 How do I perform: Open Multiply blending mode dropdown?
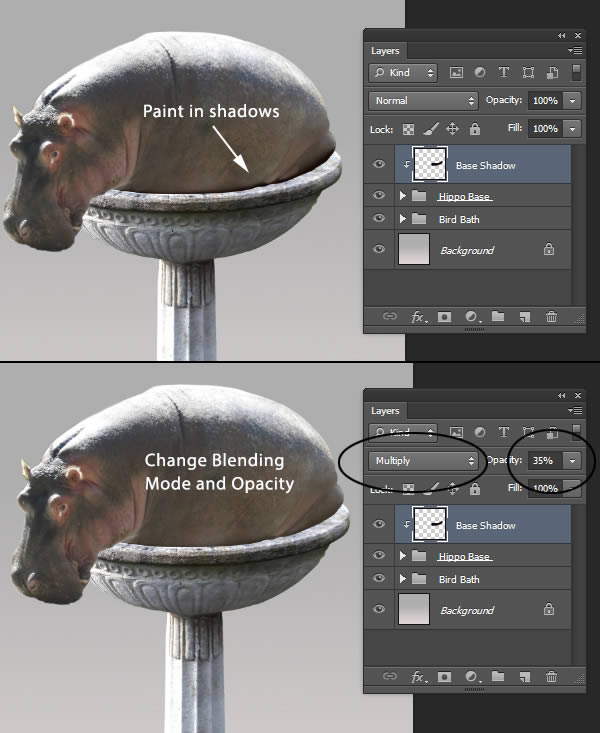(x=423, y=461)
